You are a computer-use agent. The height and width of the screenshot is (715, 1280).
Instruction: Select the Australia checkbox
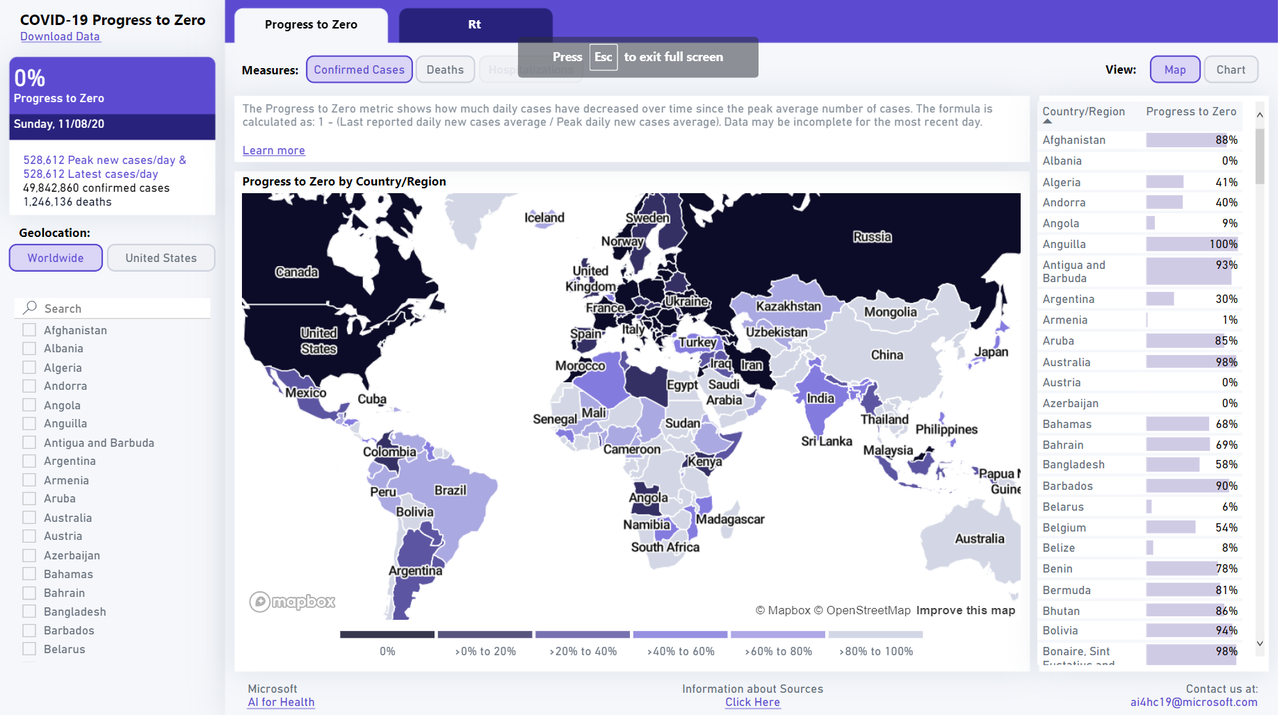click(x=29, y=518)
